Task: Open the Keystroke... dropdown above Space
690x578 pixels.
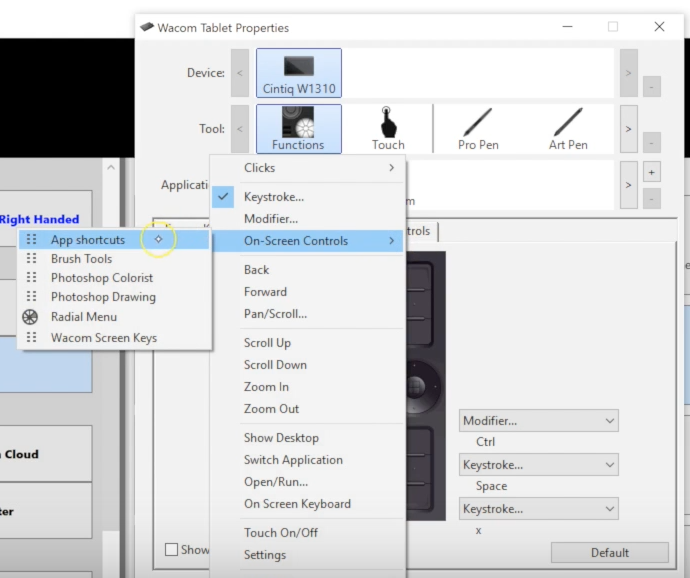Action: 538,465
